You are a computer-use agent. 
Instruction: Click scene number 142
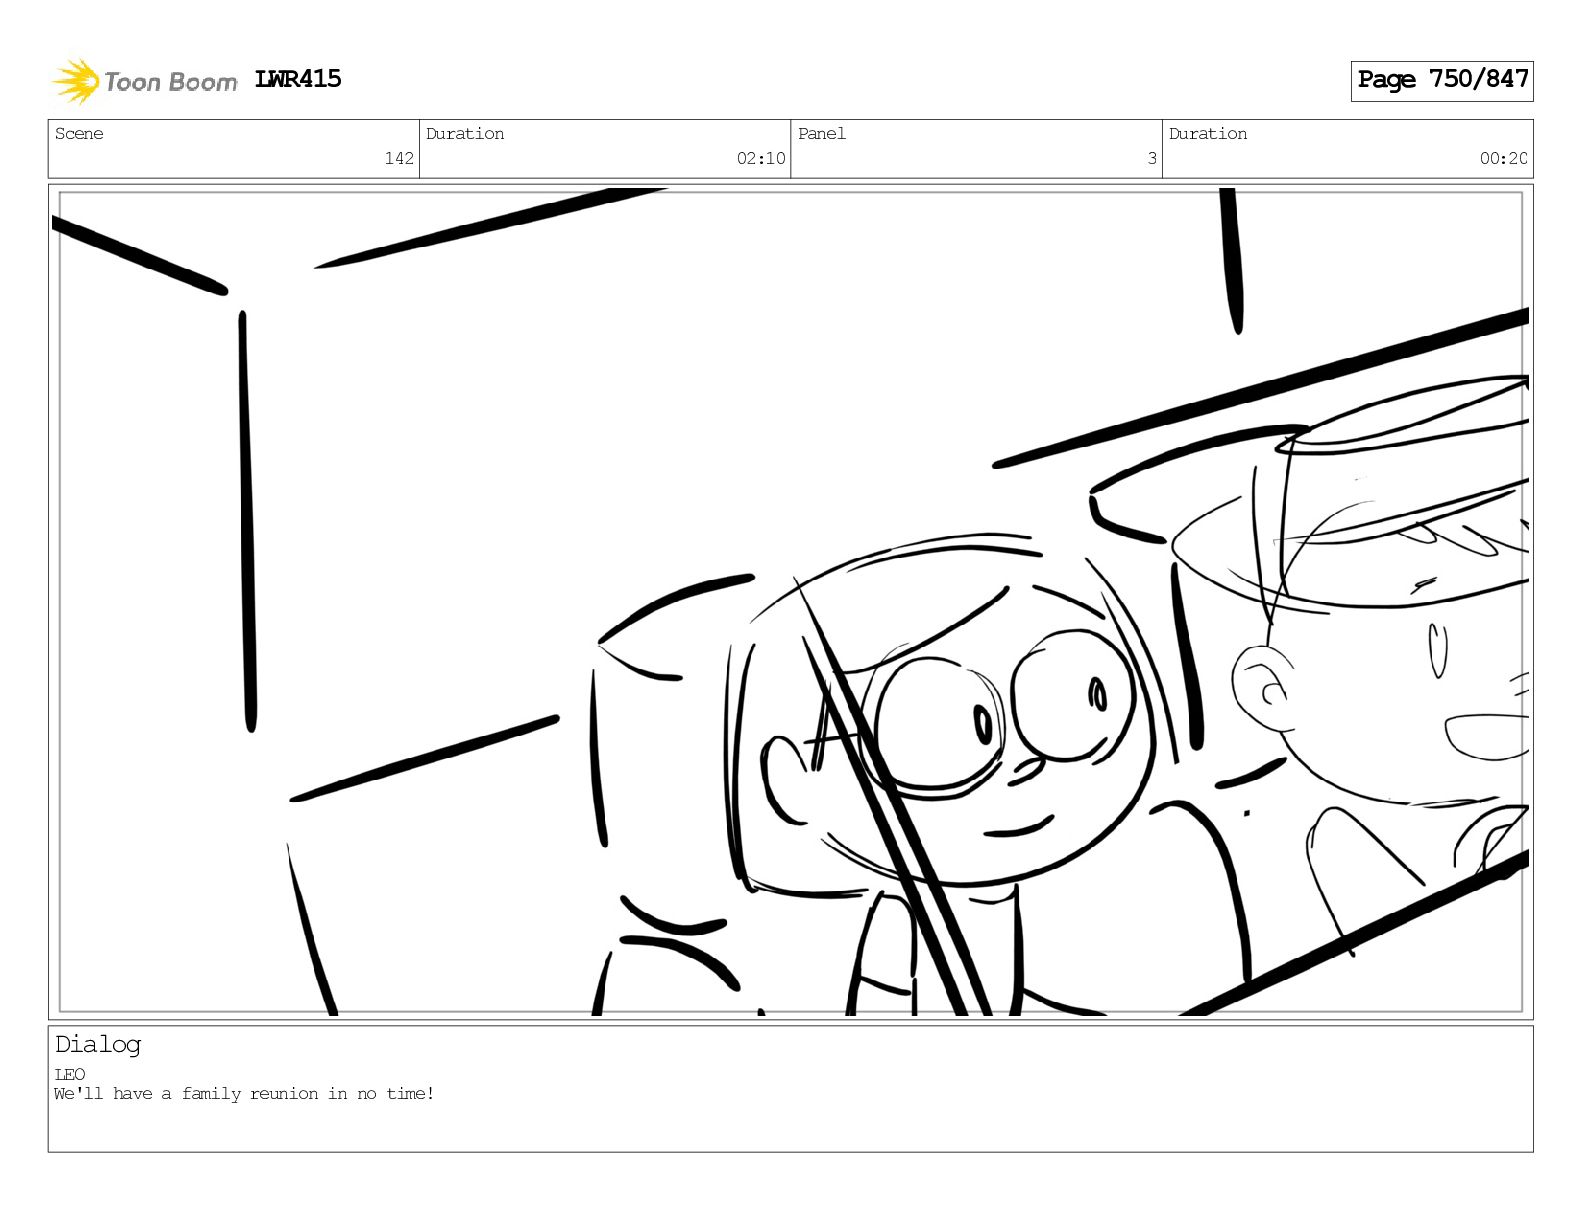pos(399,158)
